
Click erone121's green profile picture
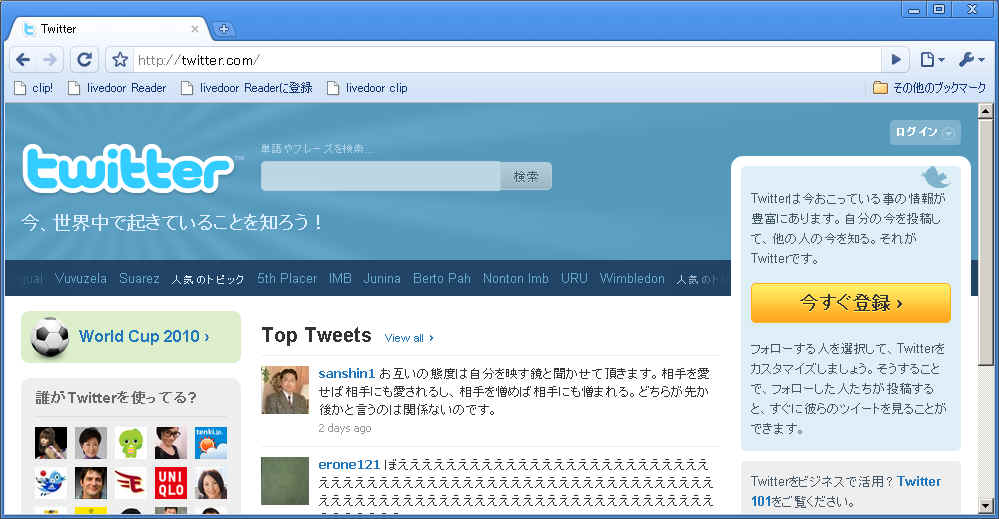pos(285,481)
